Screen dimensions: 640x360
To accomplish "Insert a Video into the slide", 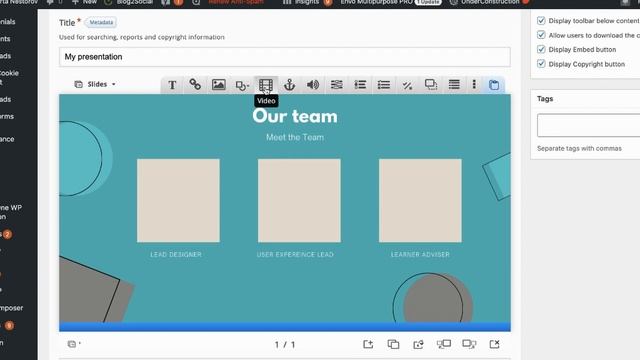I will [266, 85].
